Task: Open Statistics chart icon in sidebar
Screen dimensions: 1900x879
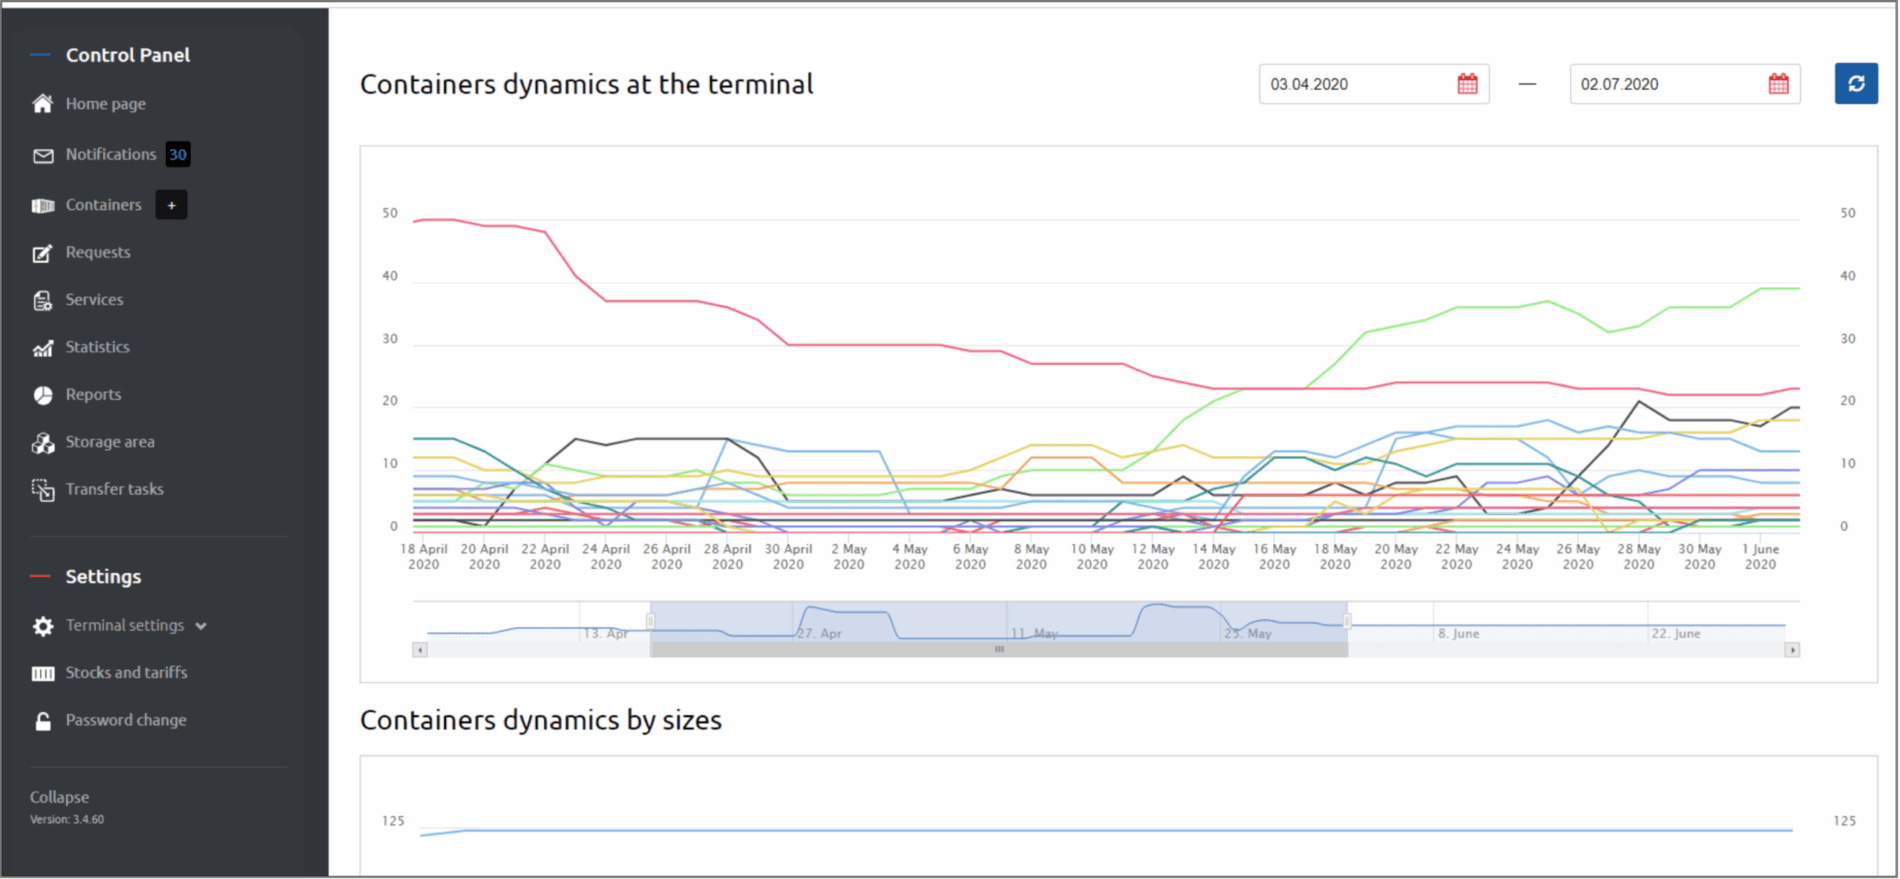Action: (x=42, y=348)
